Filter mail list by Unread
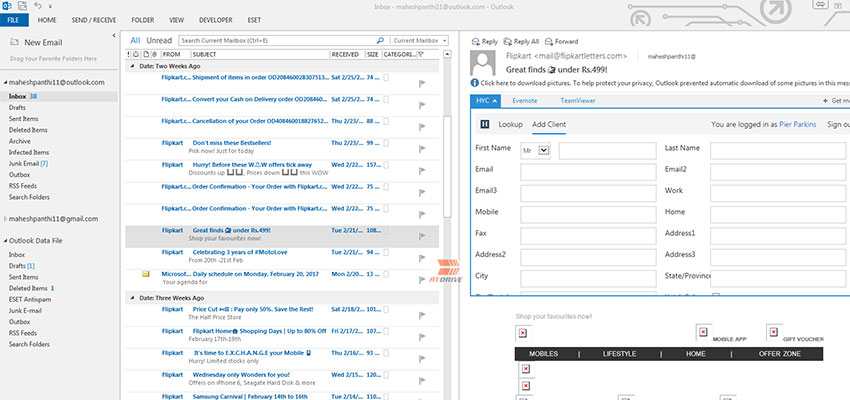850x400 pixels. [x=159, y=40]
